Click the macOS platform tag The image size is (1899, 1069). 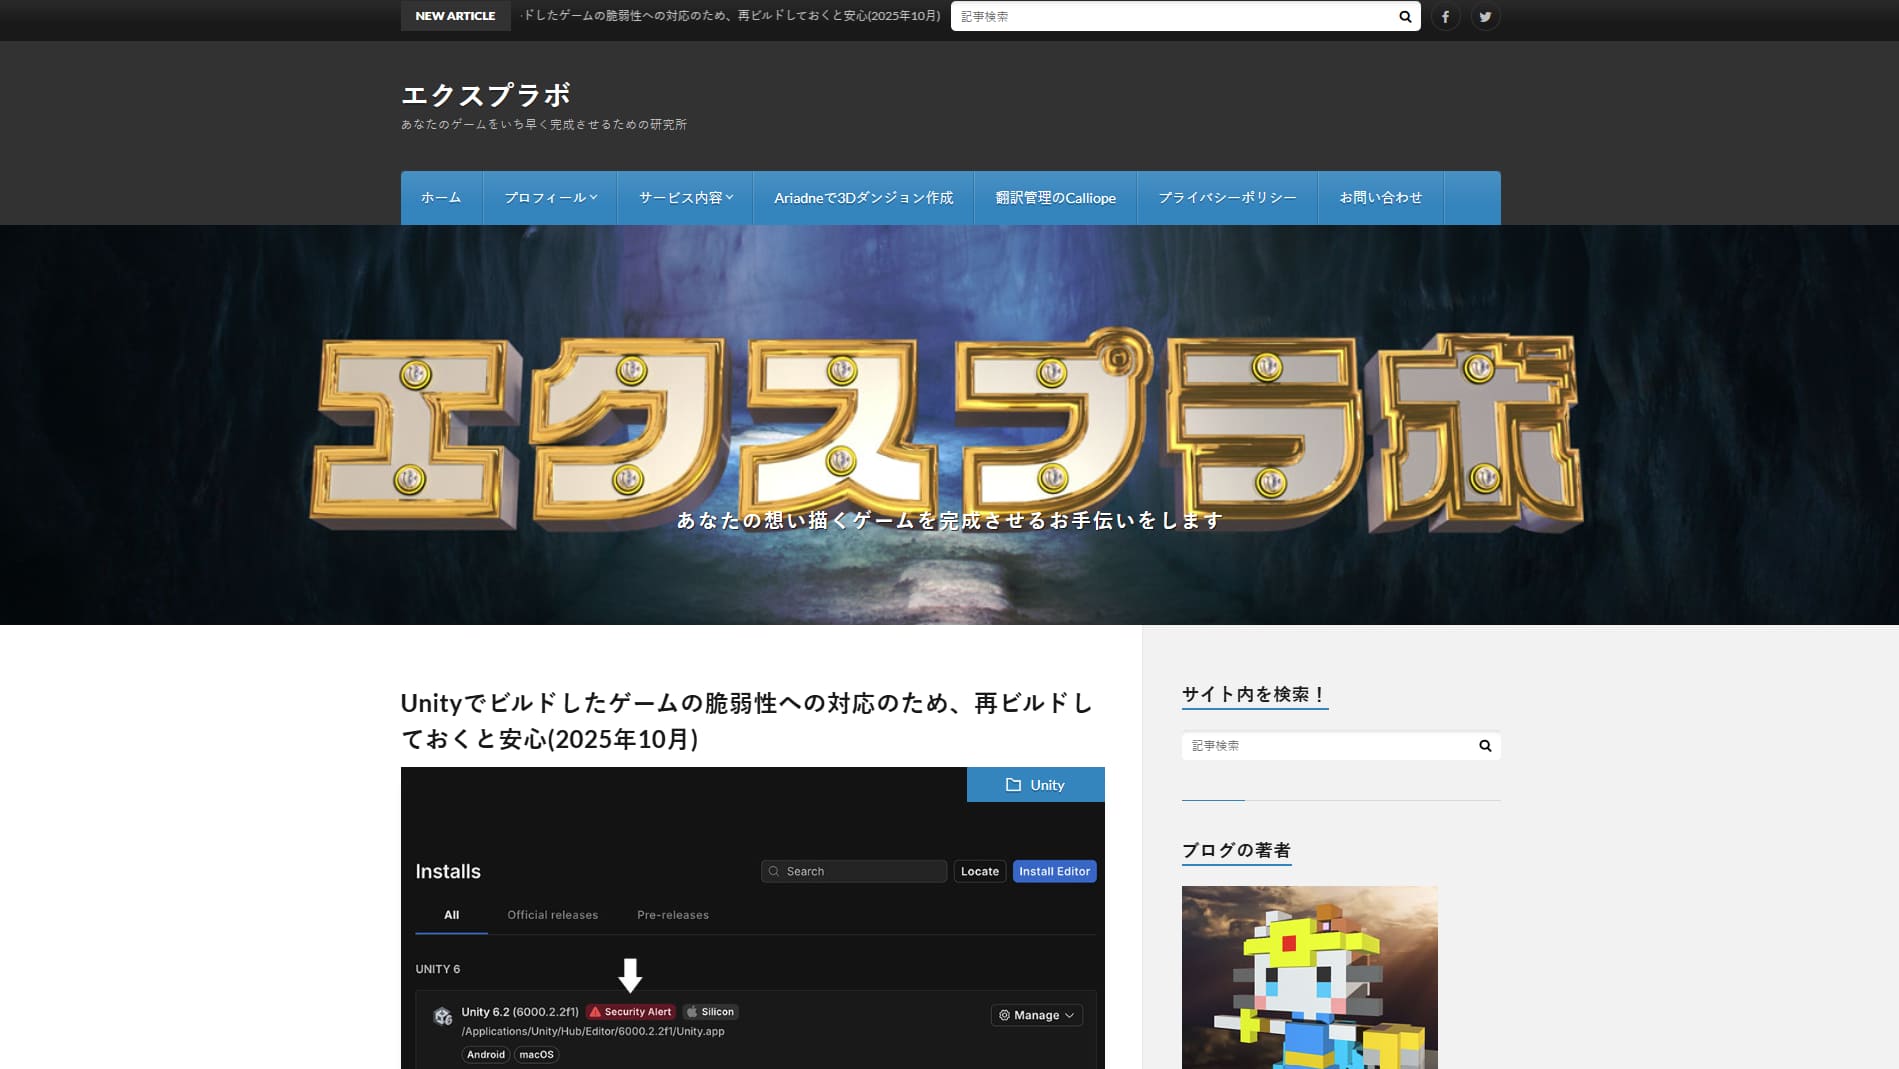click(x=537, y=1053)
